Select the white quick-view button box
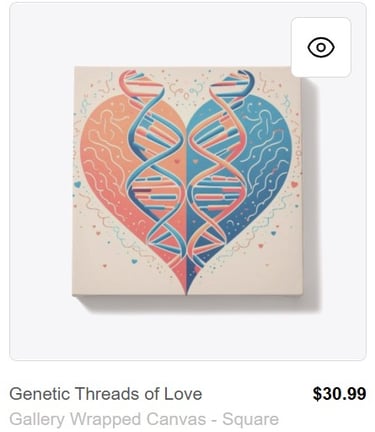The height and width of the screenshot is (432, 375). pyautogui.click(x=321, y=47)
